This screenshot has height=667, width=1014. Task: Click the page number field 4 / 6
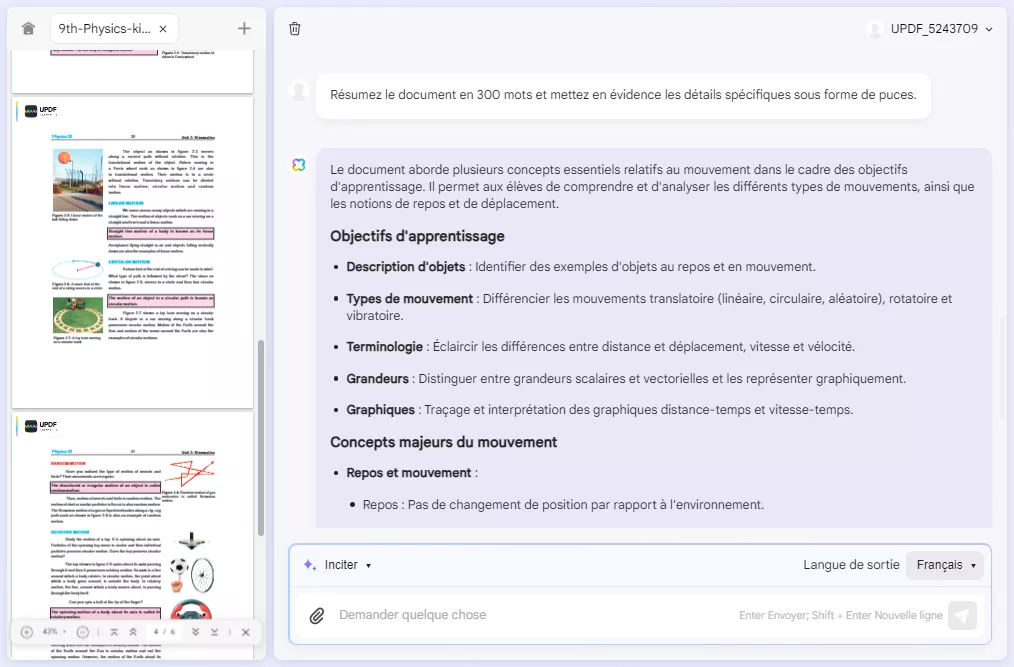click(x=164, y=632)
